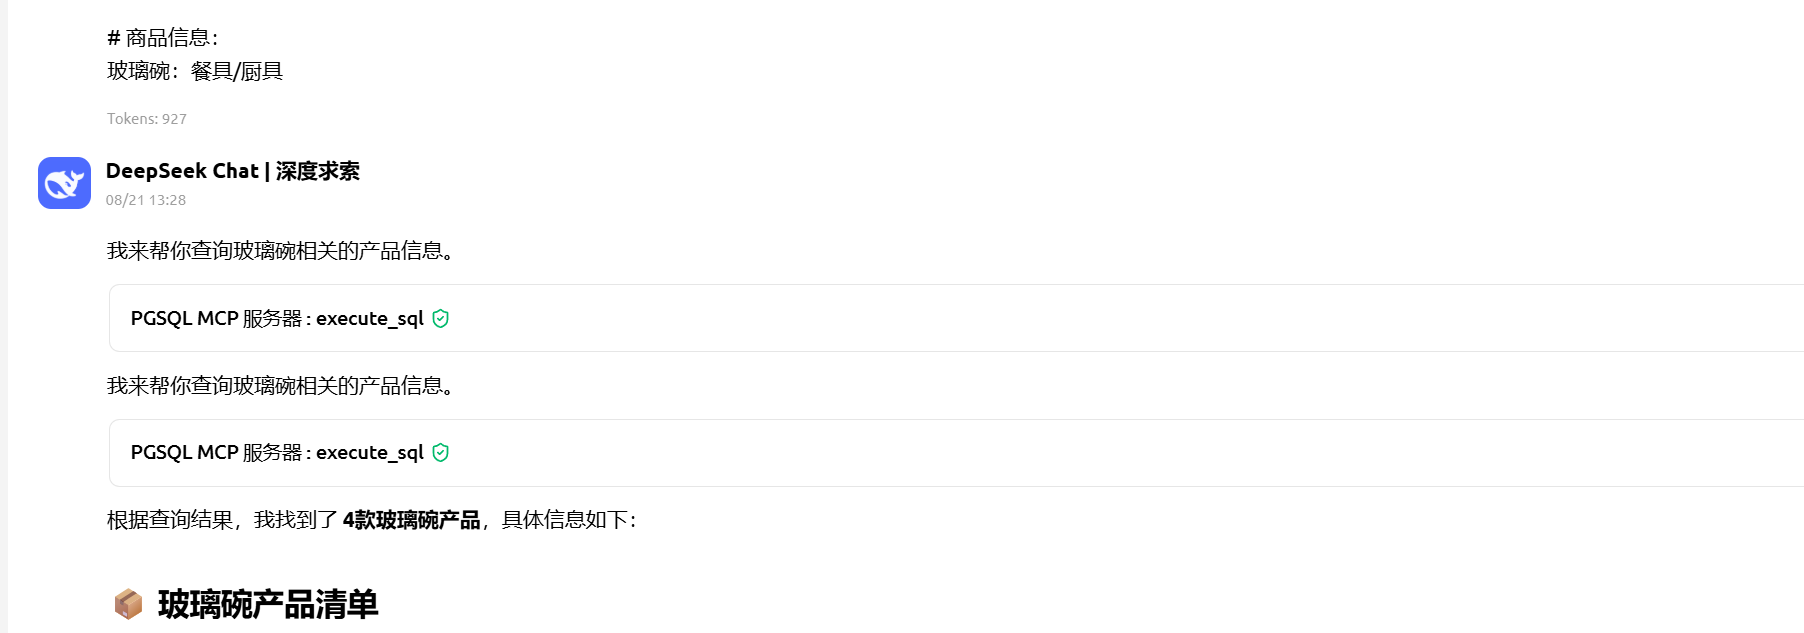Click the 玻璃碗：餐具/厨具 line

pyautogui.click(x=195, y=71)
